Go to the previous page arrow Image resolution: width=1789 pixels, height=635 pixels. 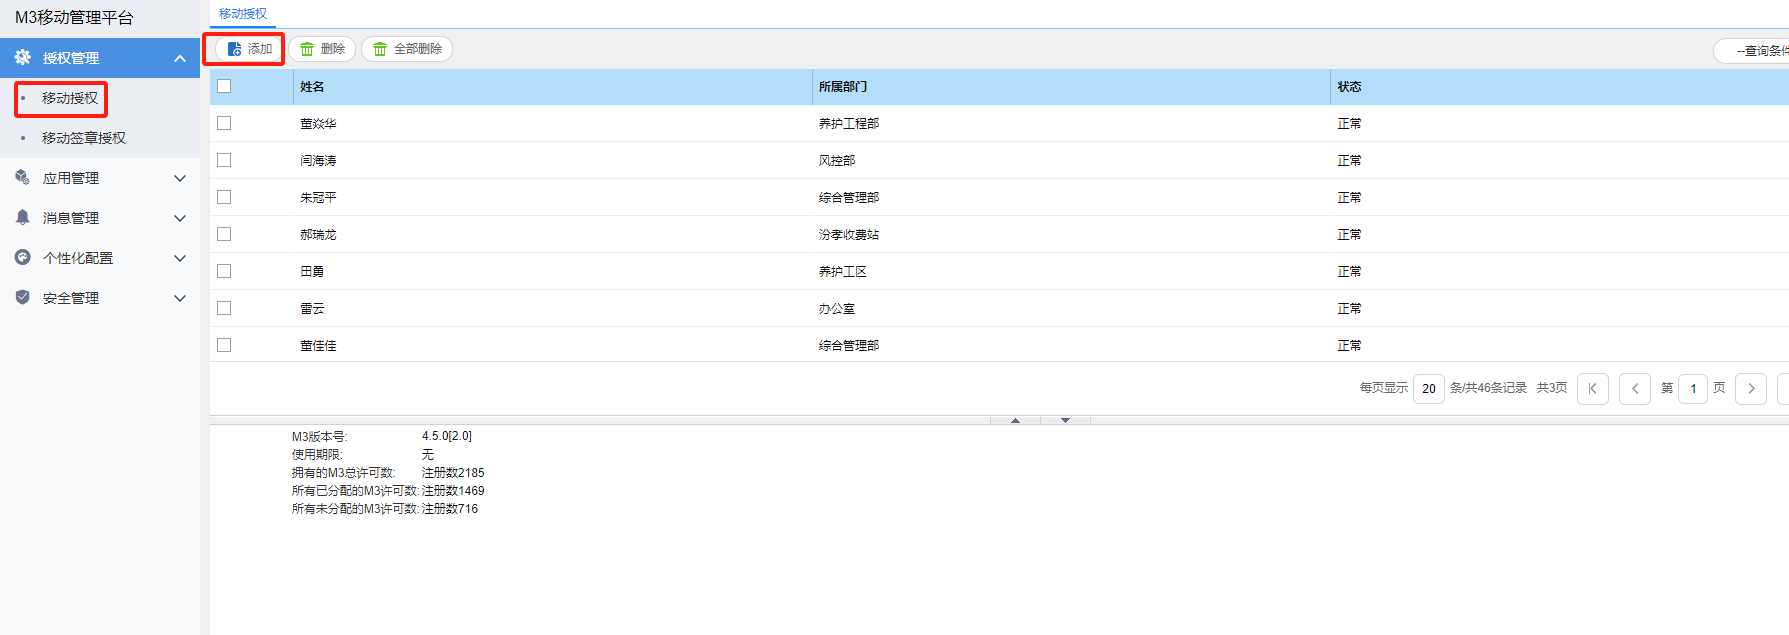tap(1634, 388)
